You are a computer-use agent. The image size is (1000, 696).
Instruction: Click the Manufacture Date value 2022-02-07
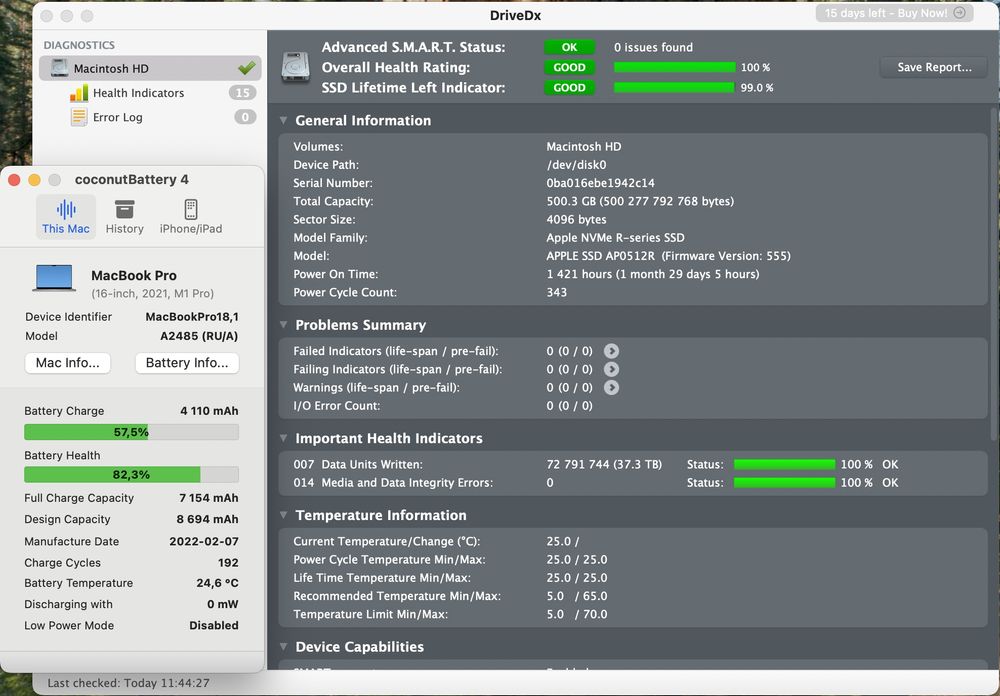204,542
